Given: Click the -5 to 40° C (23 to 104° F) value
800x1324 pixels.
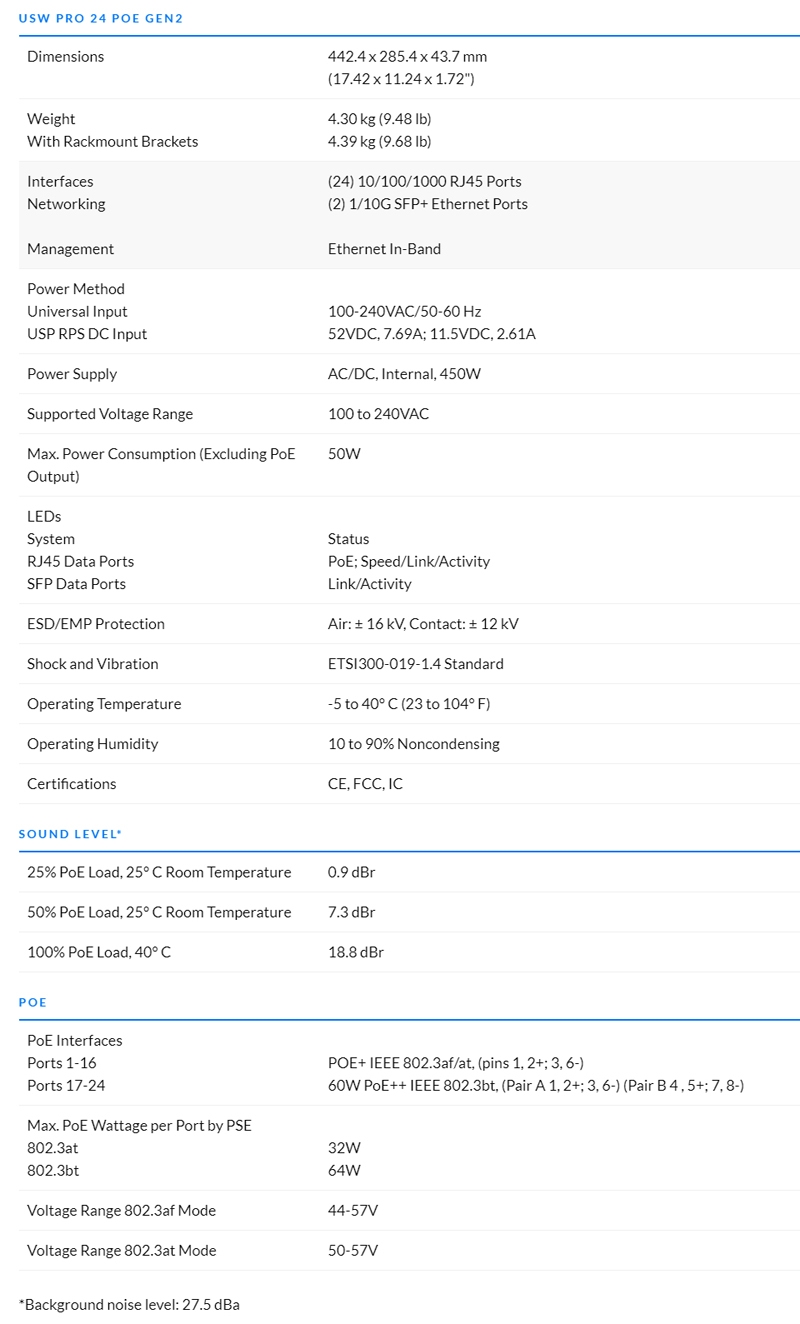Looking at the screenshot, I should [x=409, y=704].
